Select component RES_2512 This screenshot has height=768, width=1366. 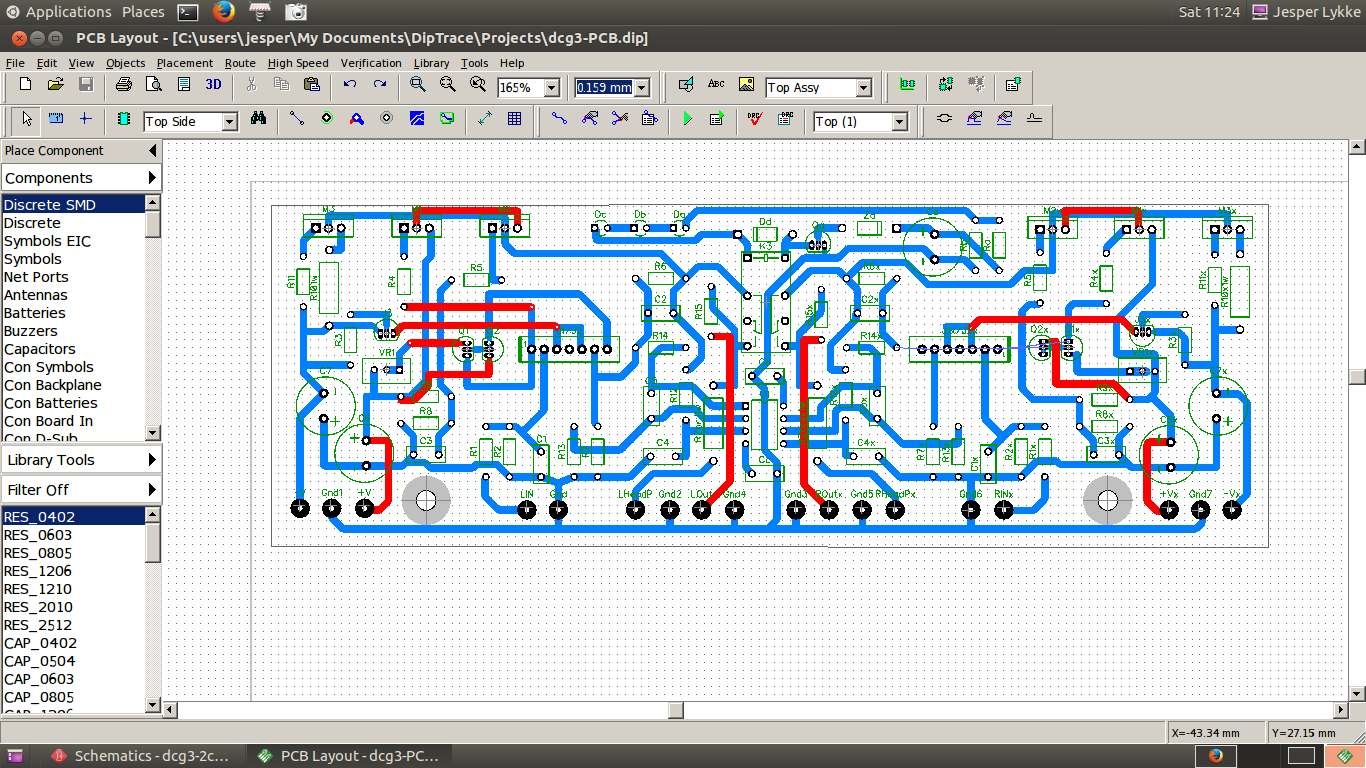(73, 625)
